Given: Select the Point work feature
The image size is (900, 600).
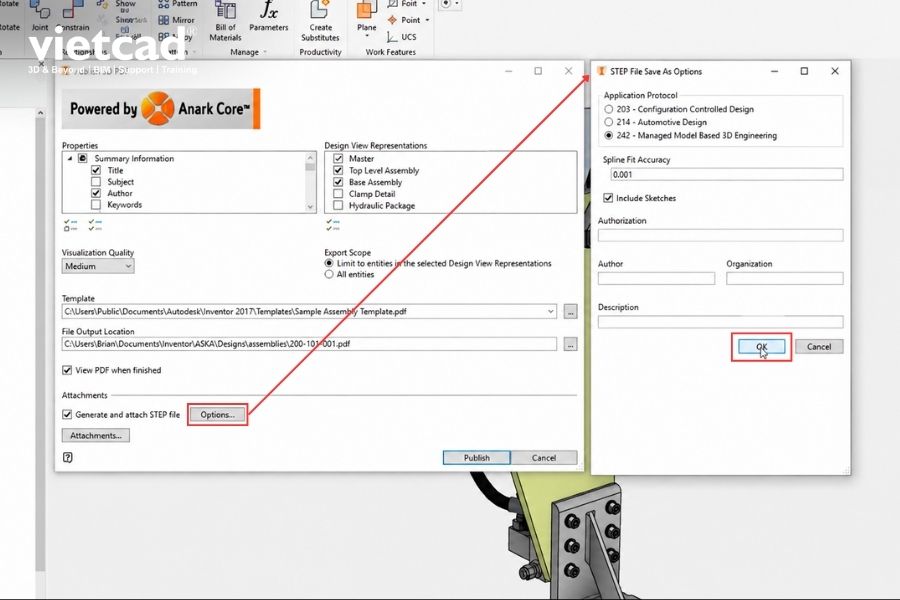Looking at the screenshot, I should point(404,20).
